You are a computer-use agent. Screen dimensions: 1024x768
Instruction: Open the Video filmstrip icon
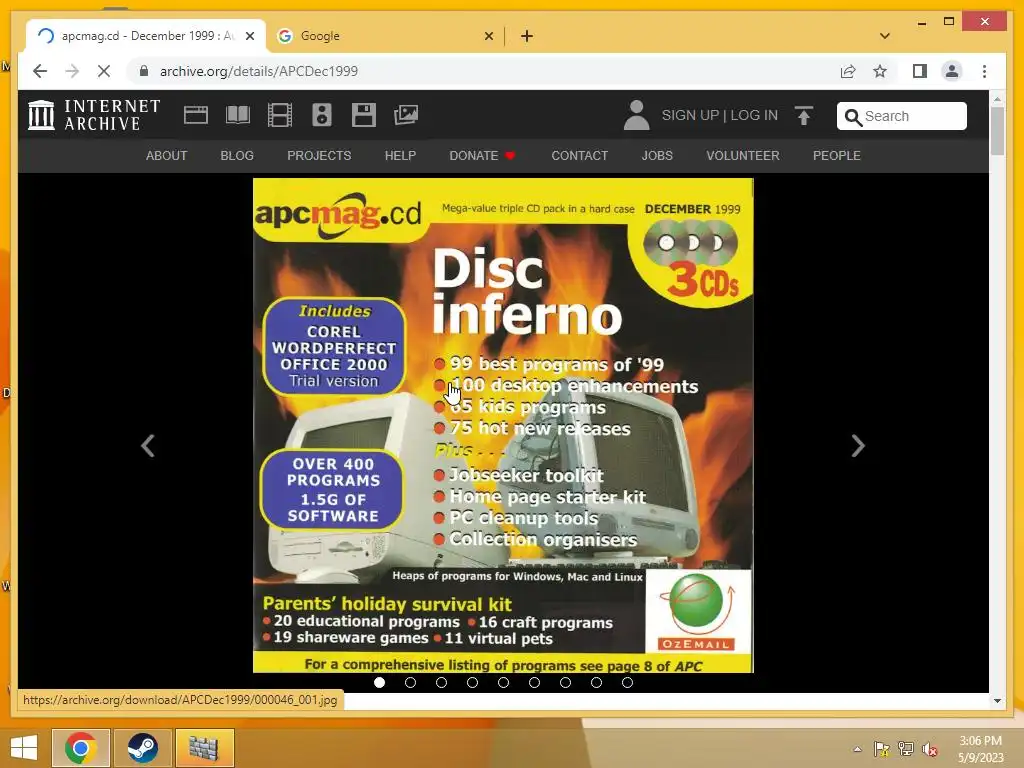[x=280, y=115]
